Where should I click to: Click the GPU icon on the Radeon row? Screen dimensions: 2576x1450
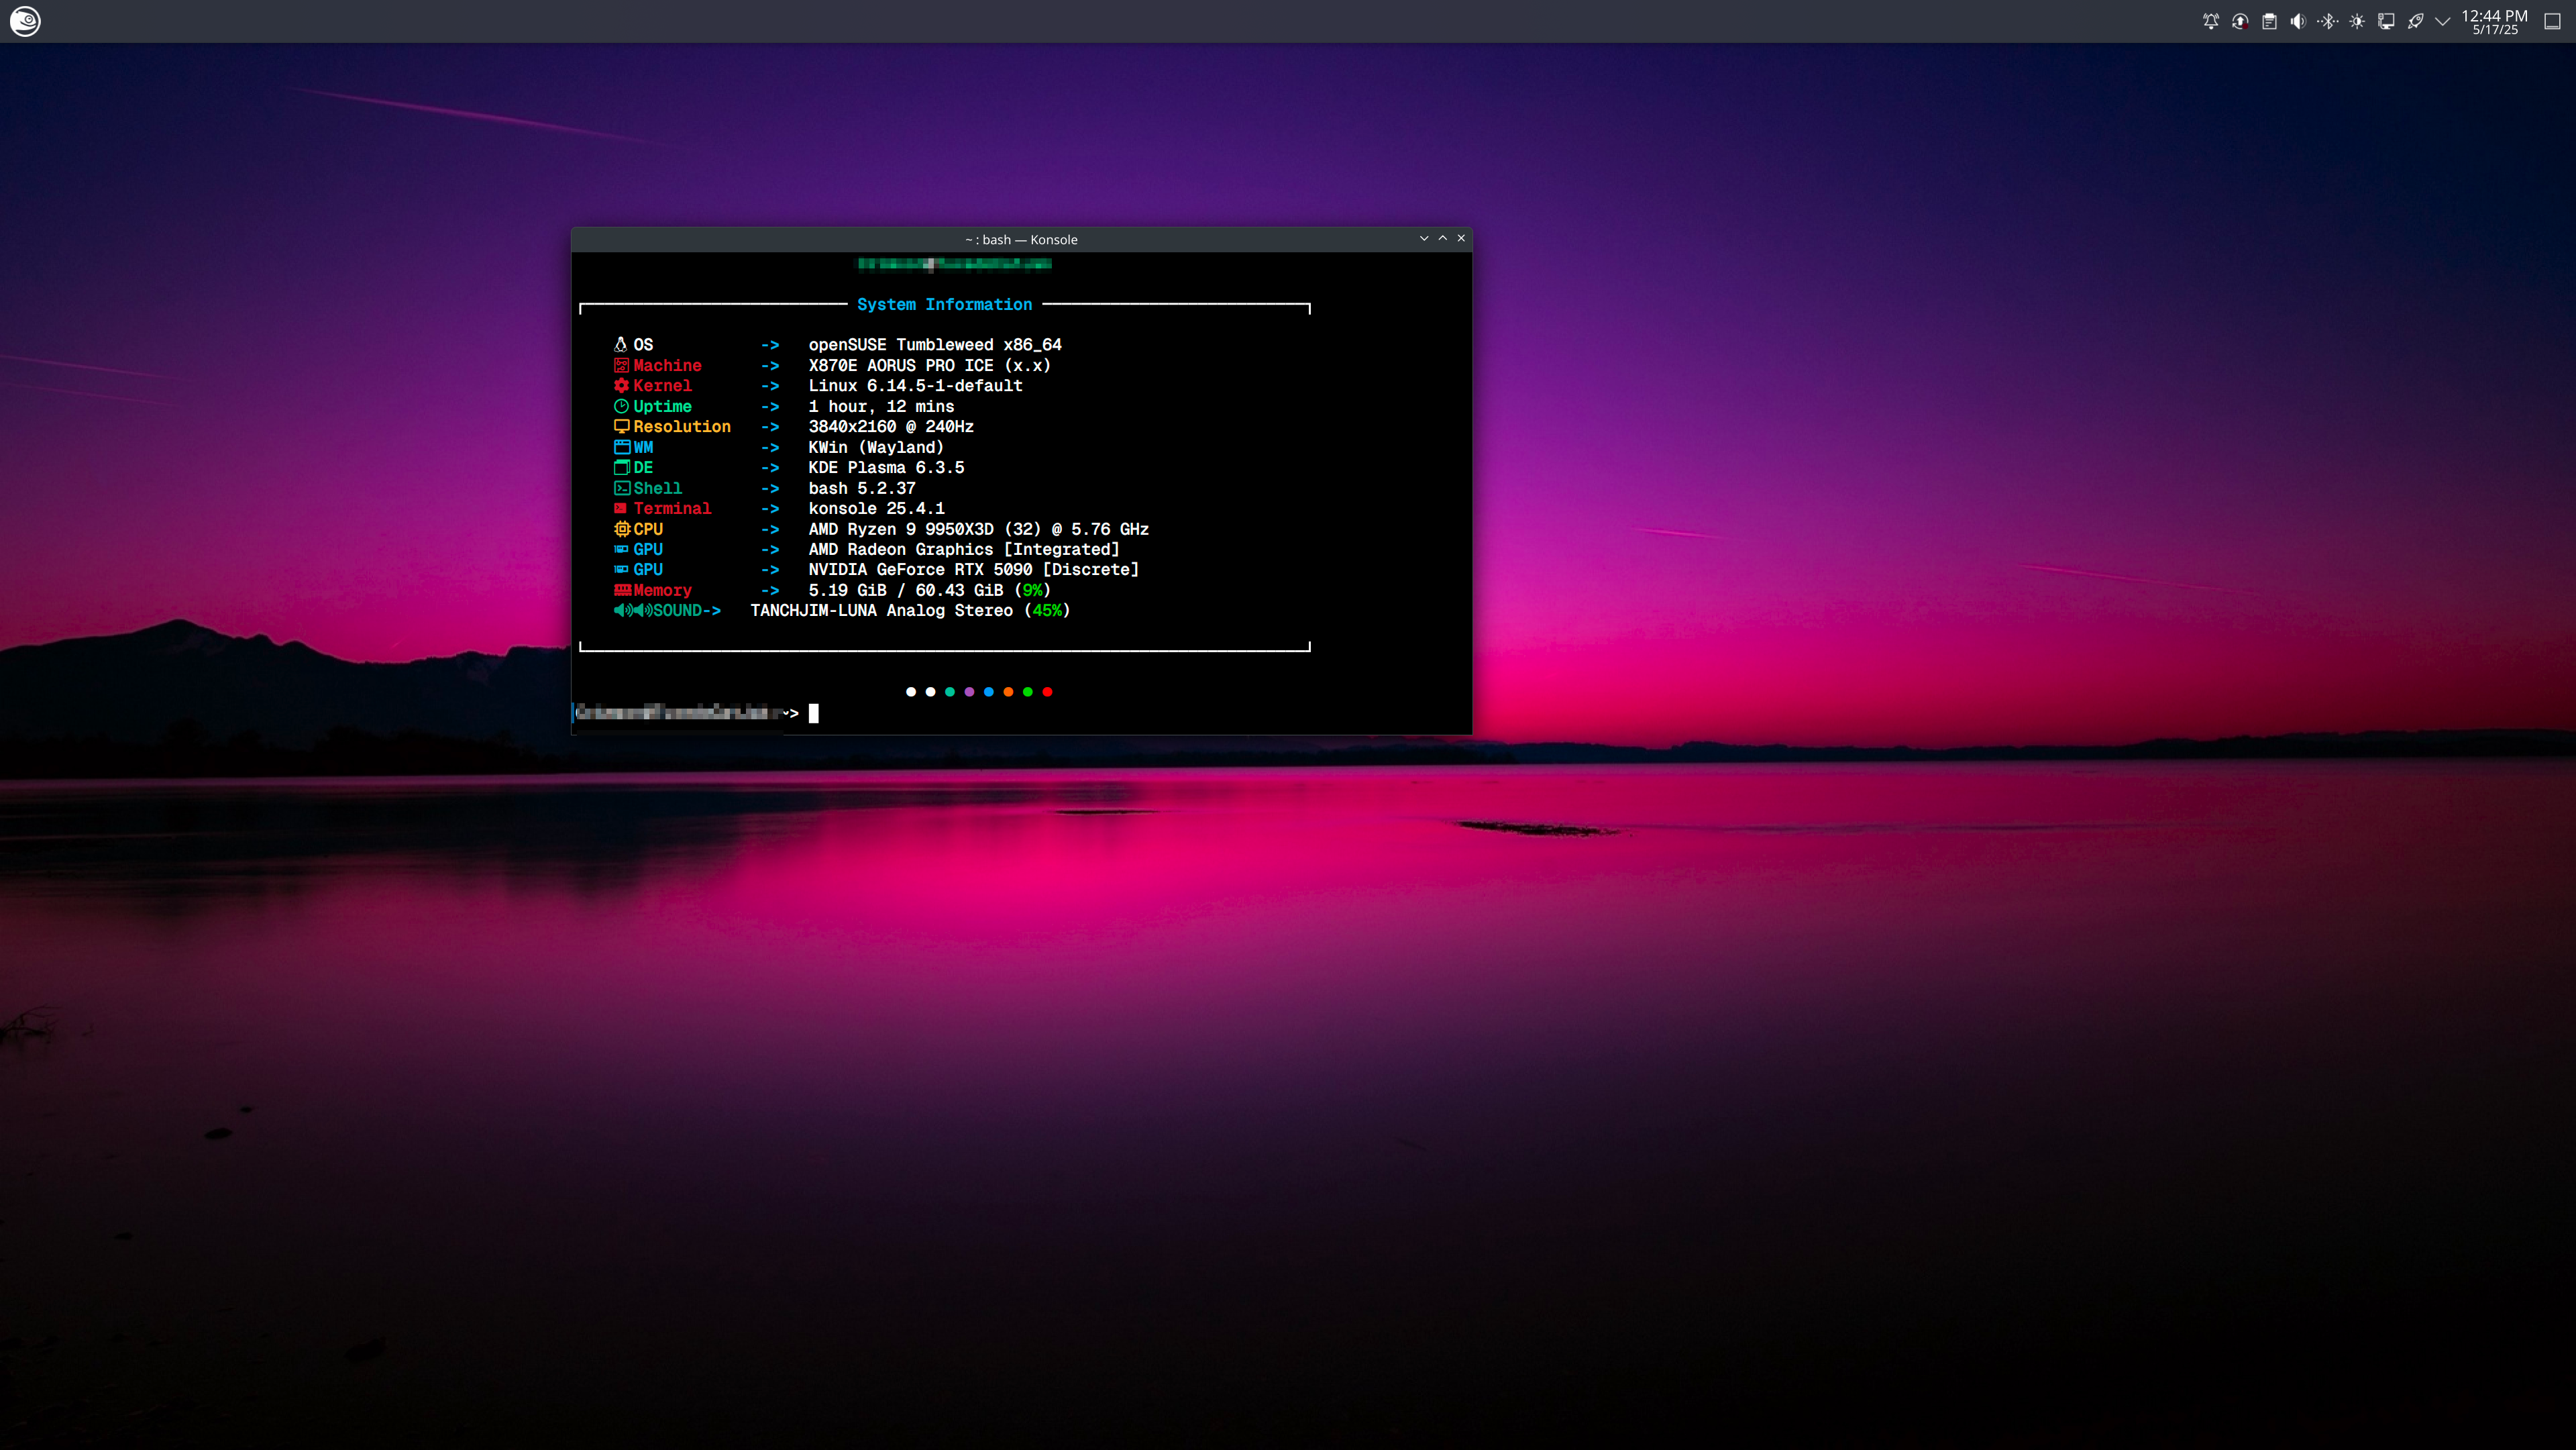pyautogui.click(x=621, y=549)
